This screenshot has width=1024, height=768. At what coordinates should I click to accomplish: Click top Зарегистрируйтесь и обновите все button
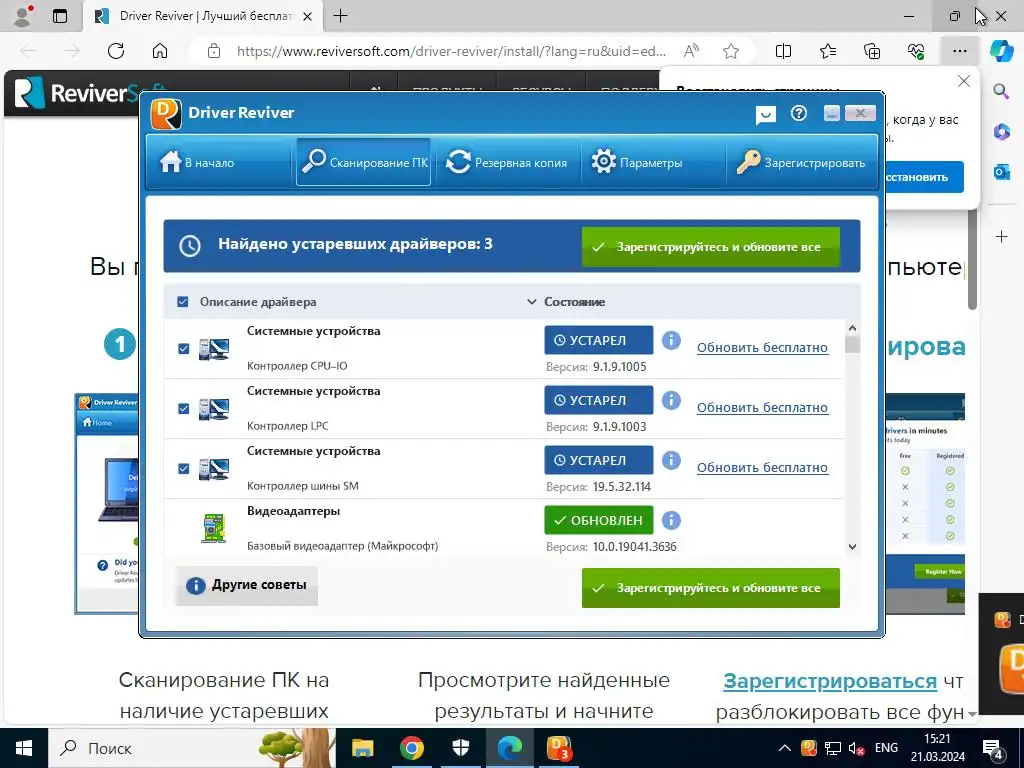coord(711,247)
